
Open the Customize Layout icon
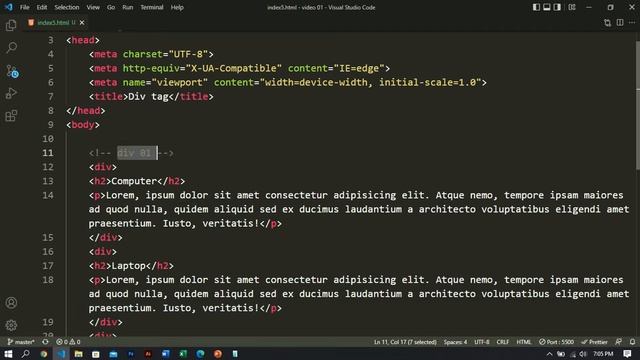point(572,7)
